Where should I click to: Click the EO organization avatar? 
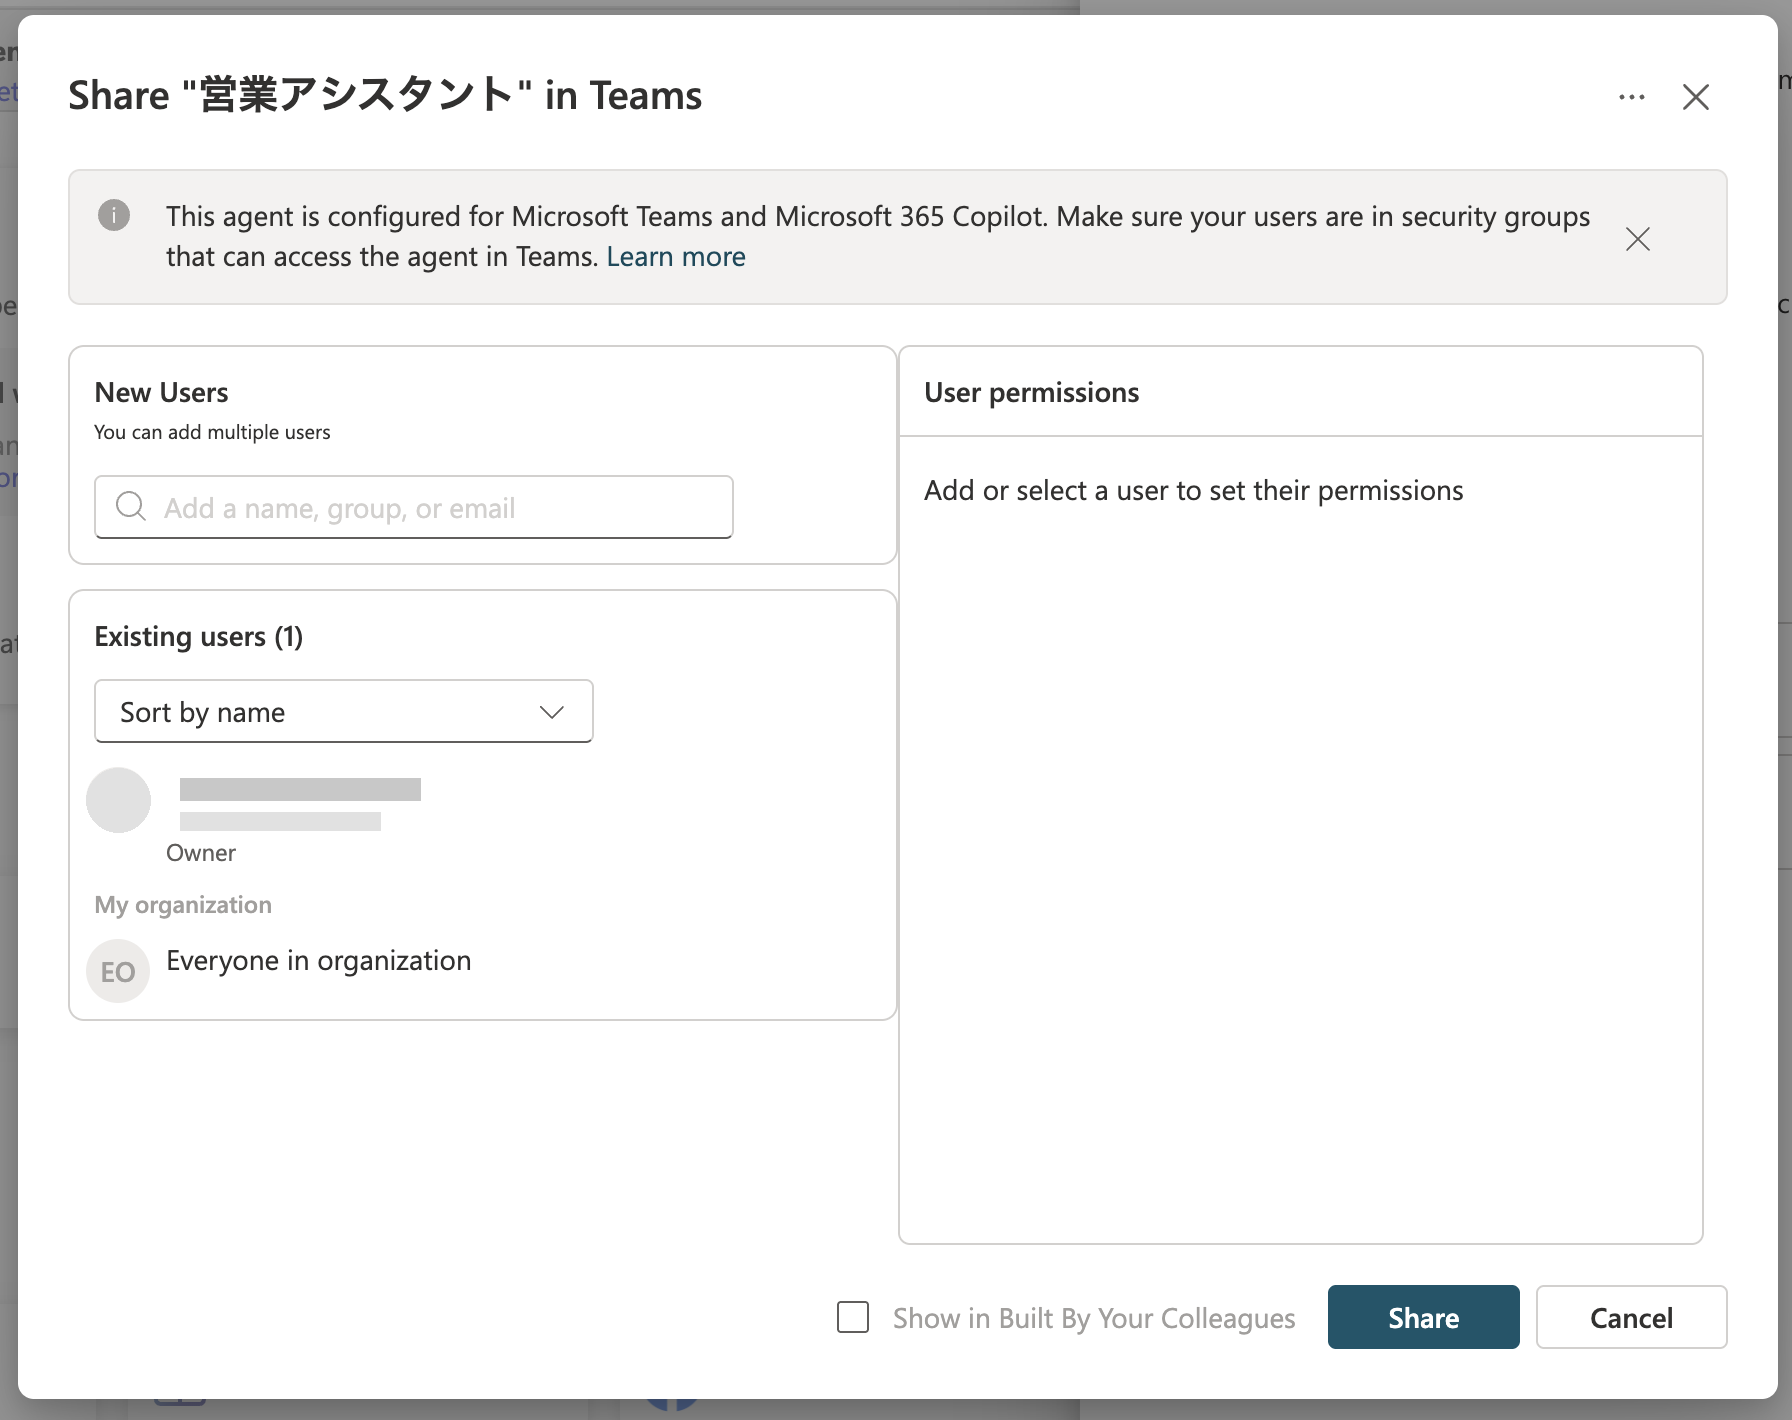coord(118,971)
